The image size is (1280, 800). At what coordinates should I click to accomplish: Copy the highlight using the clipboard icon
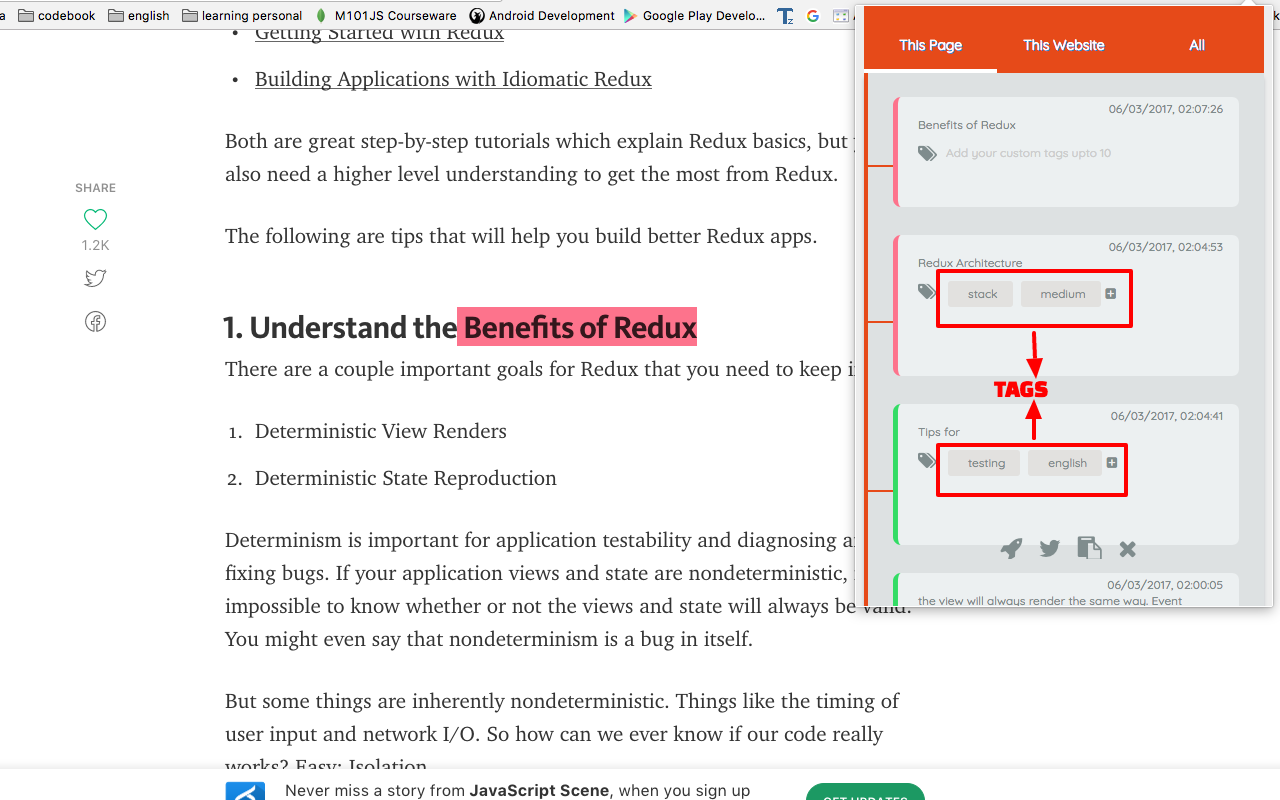coord(1089,548)
